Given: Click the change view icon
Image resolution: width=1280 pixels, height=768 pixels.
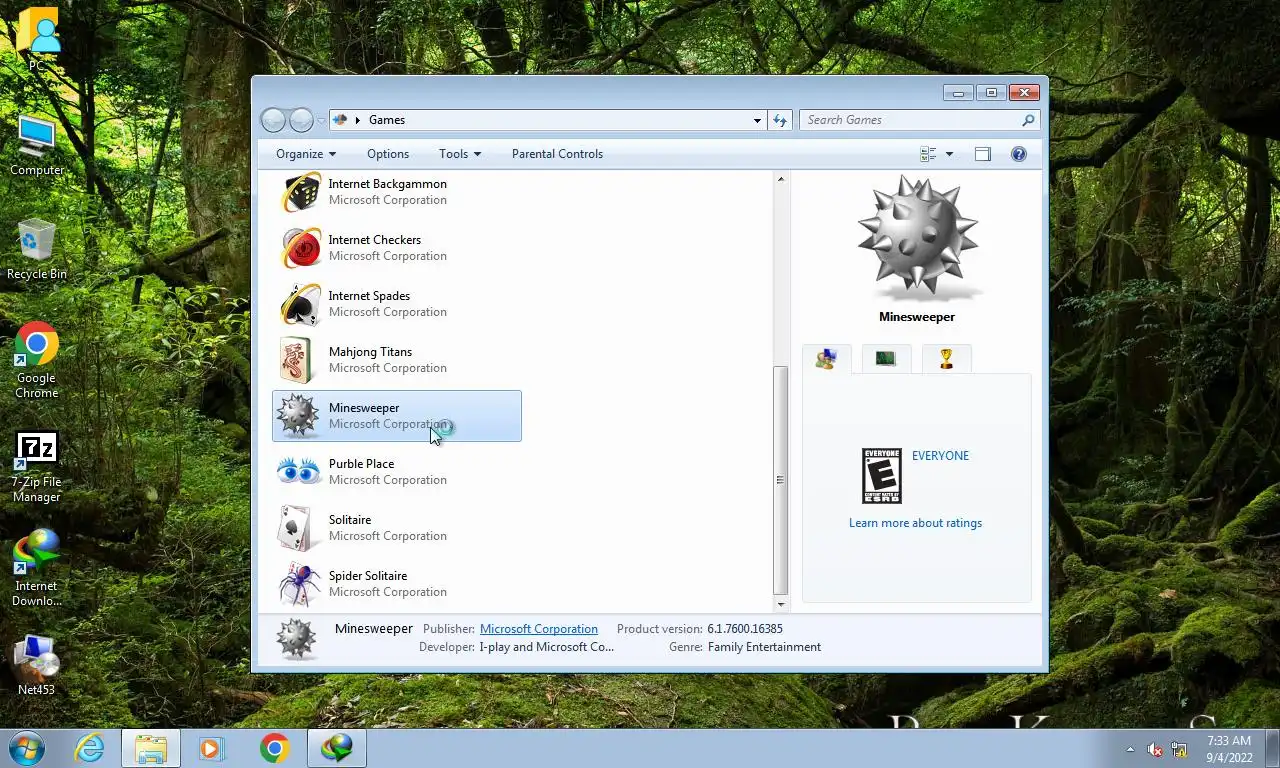Looking at the screenshot, I should pyautogui.click(x=928, y=154).
